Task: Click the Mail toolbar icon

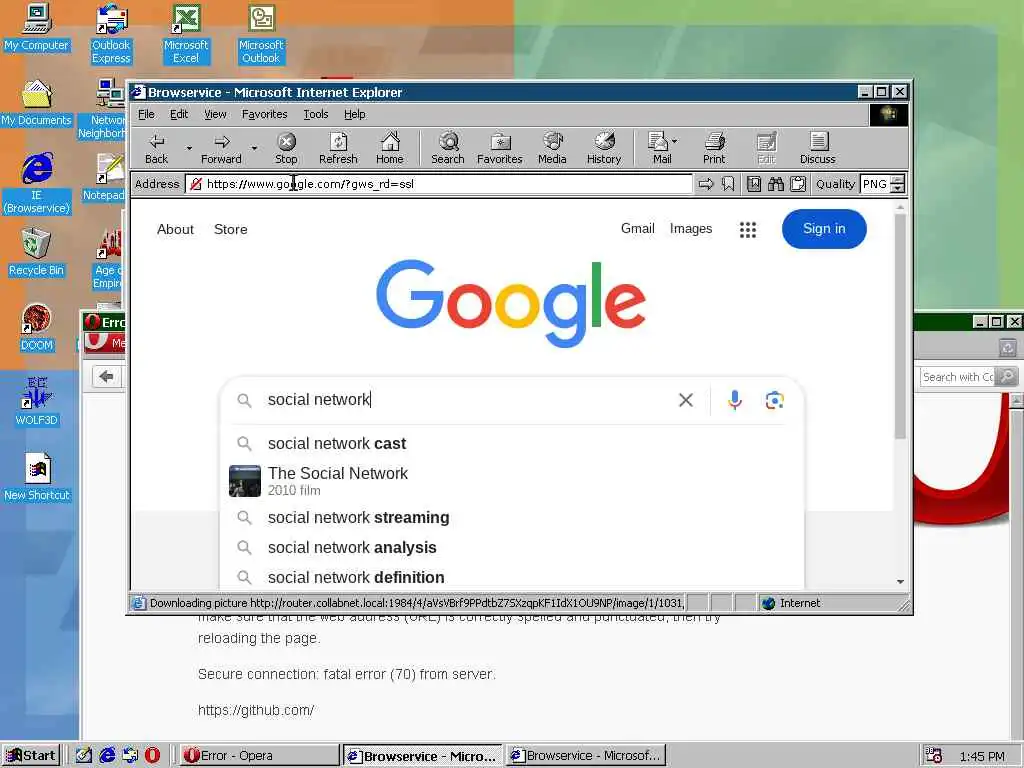Action: coord(658,148)
